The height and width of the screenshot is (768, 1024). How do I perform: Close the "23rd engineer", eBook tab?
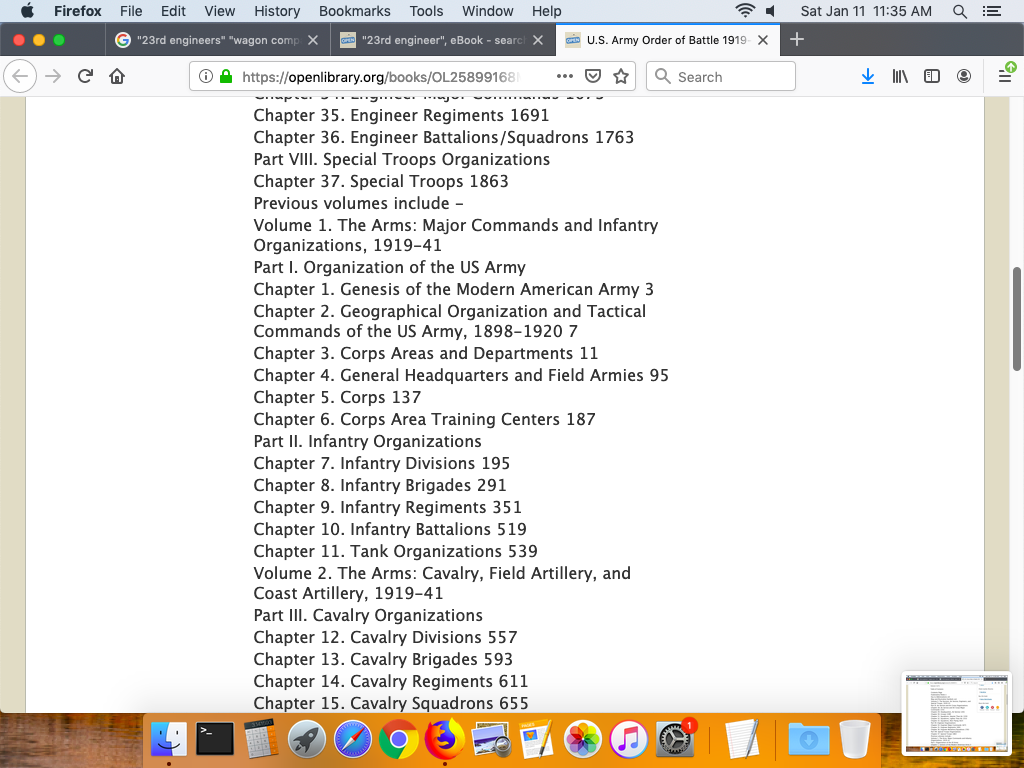[537, 41]
